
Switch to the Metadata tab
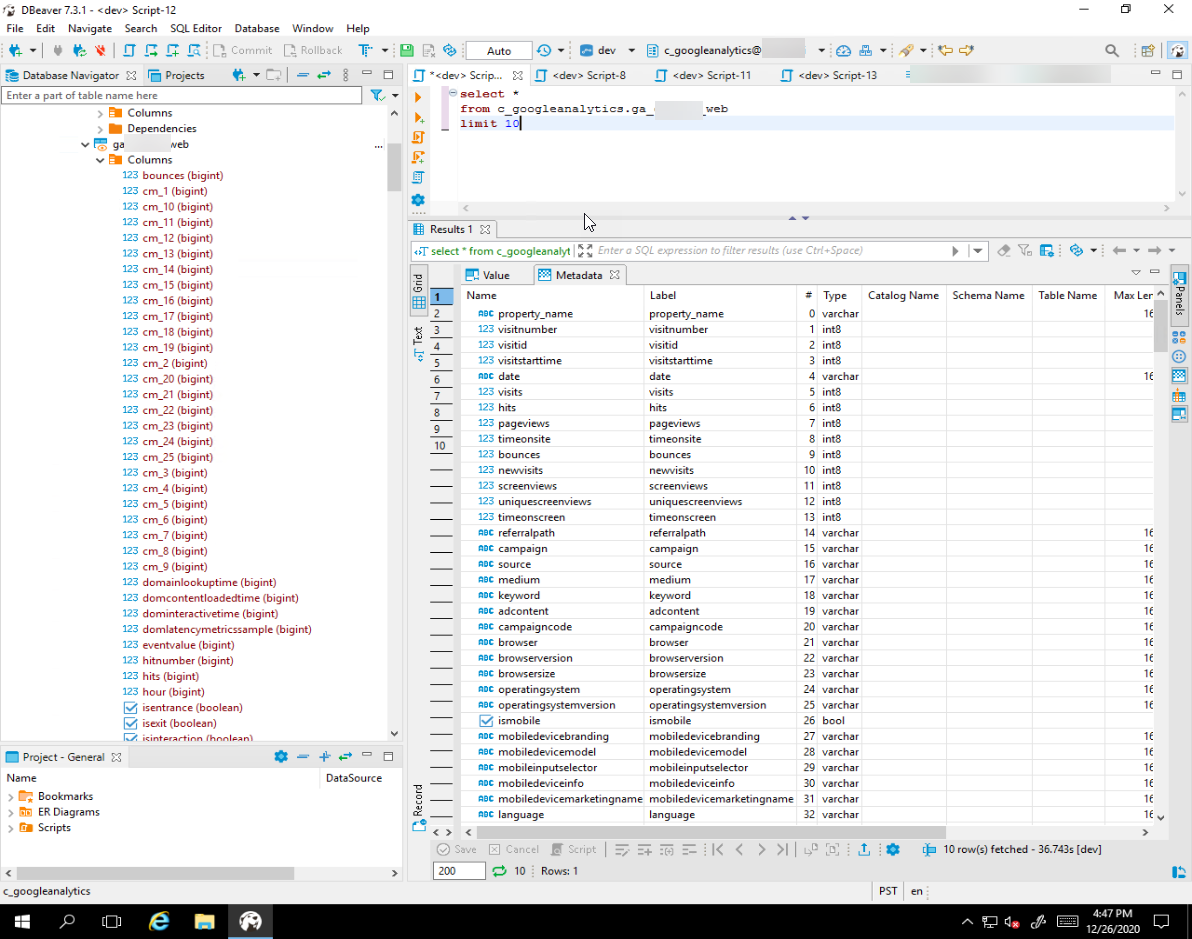[580, 274]
